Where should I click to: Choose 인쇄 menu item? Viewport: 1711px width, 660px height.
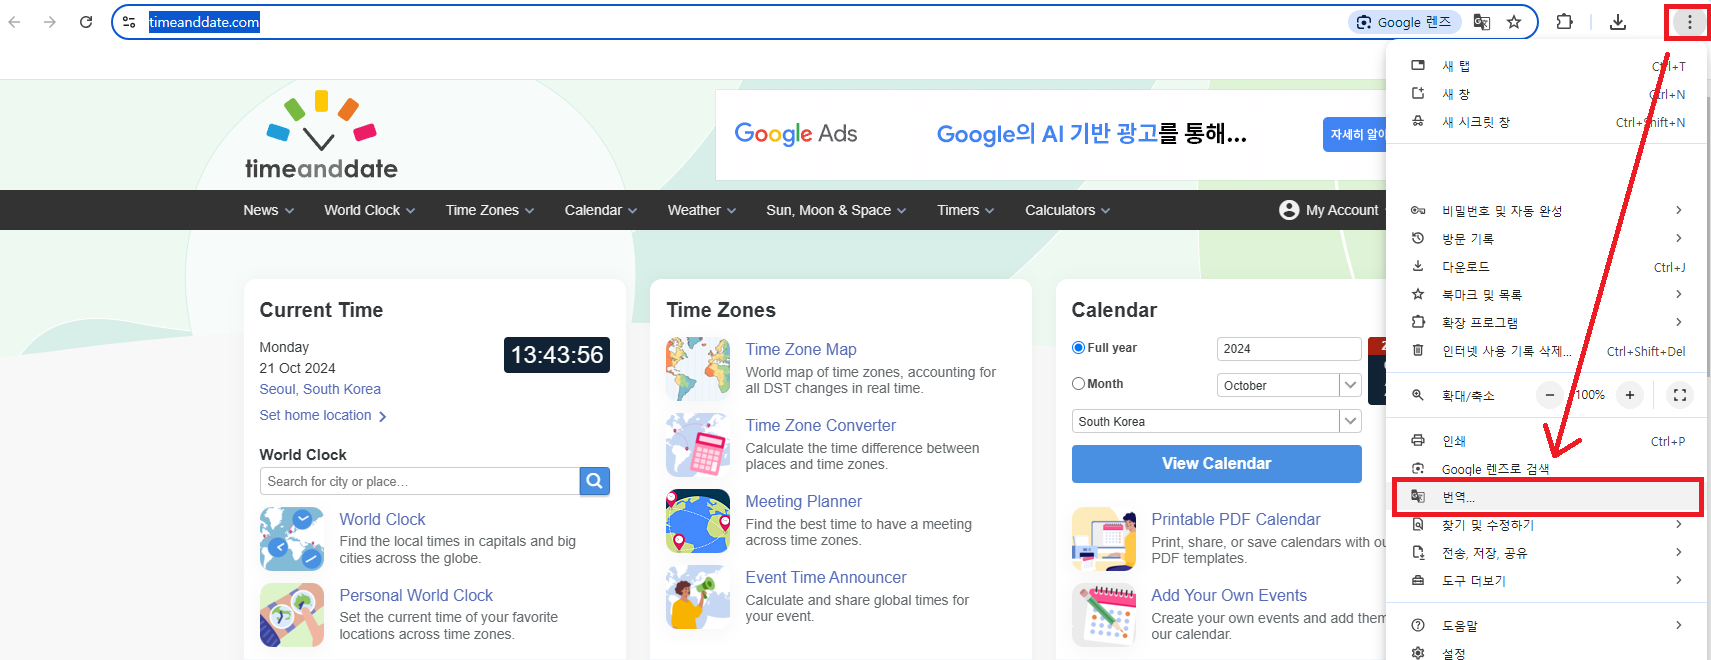pos(1547,440)
